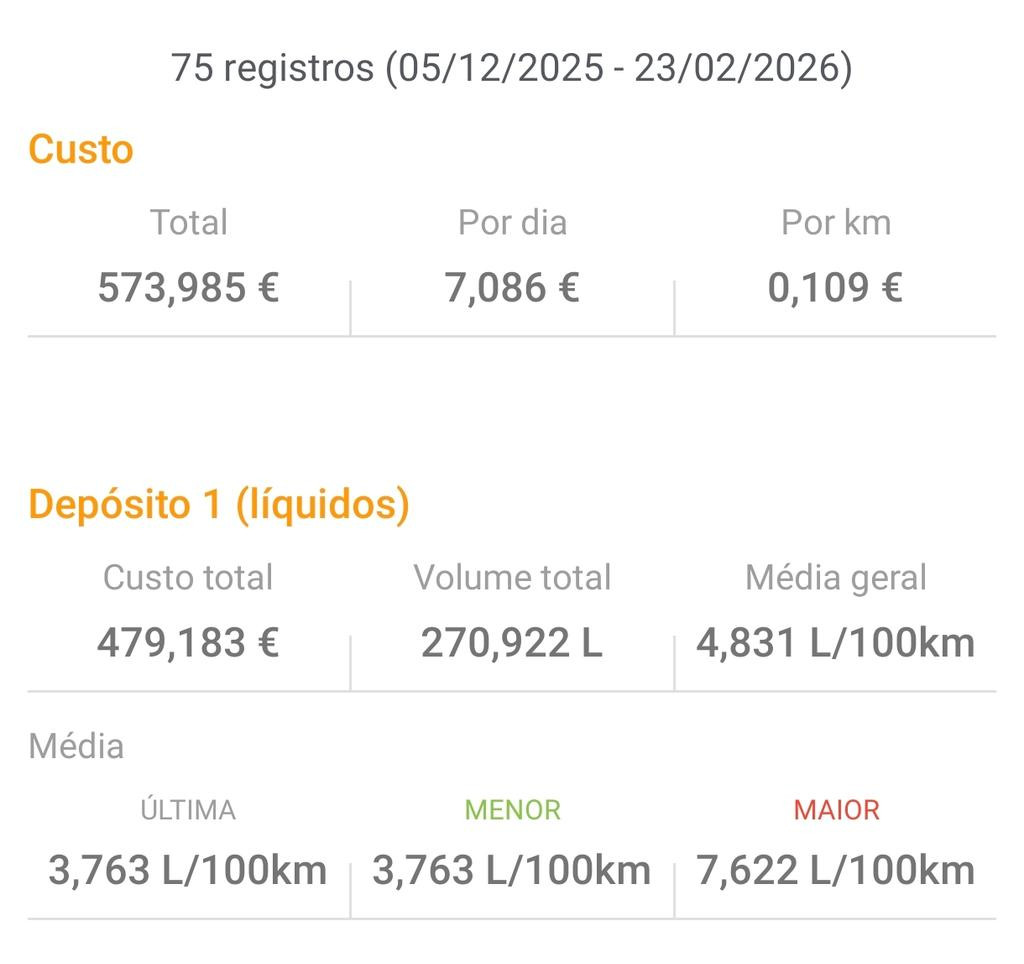Select the Por km label
Screen dimensions: 1024x964
tap(836, 222)
